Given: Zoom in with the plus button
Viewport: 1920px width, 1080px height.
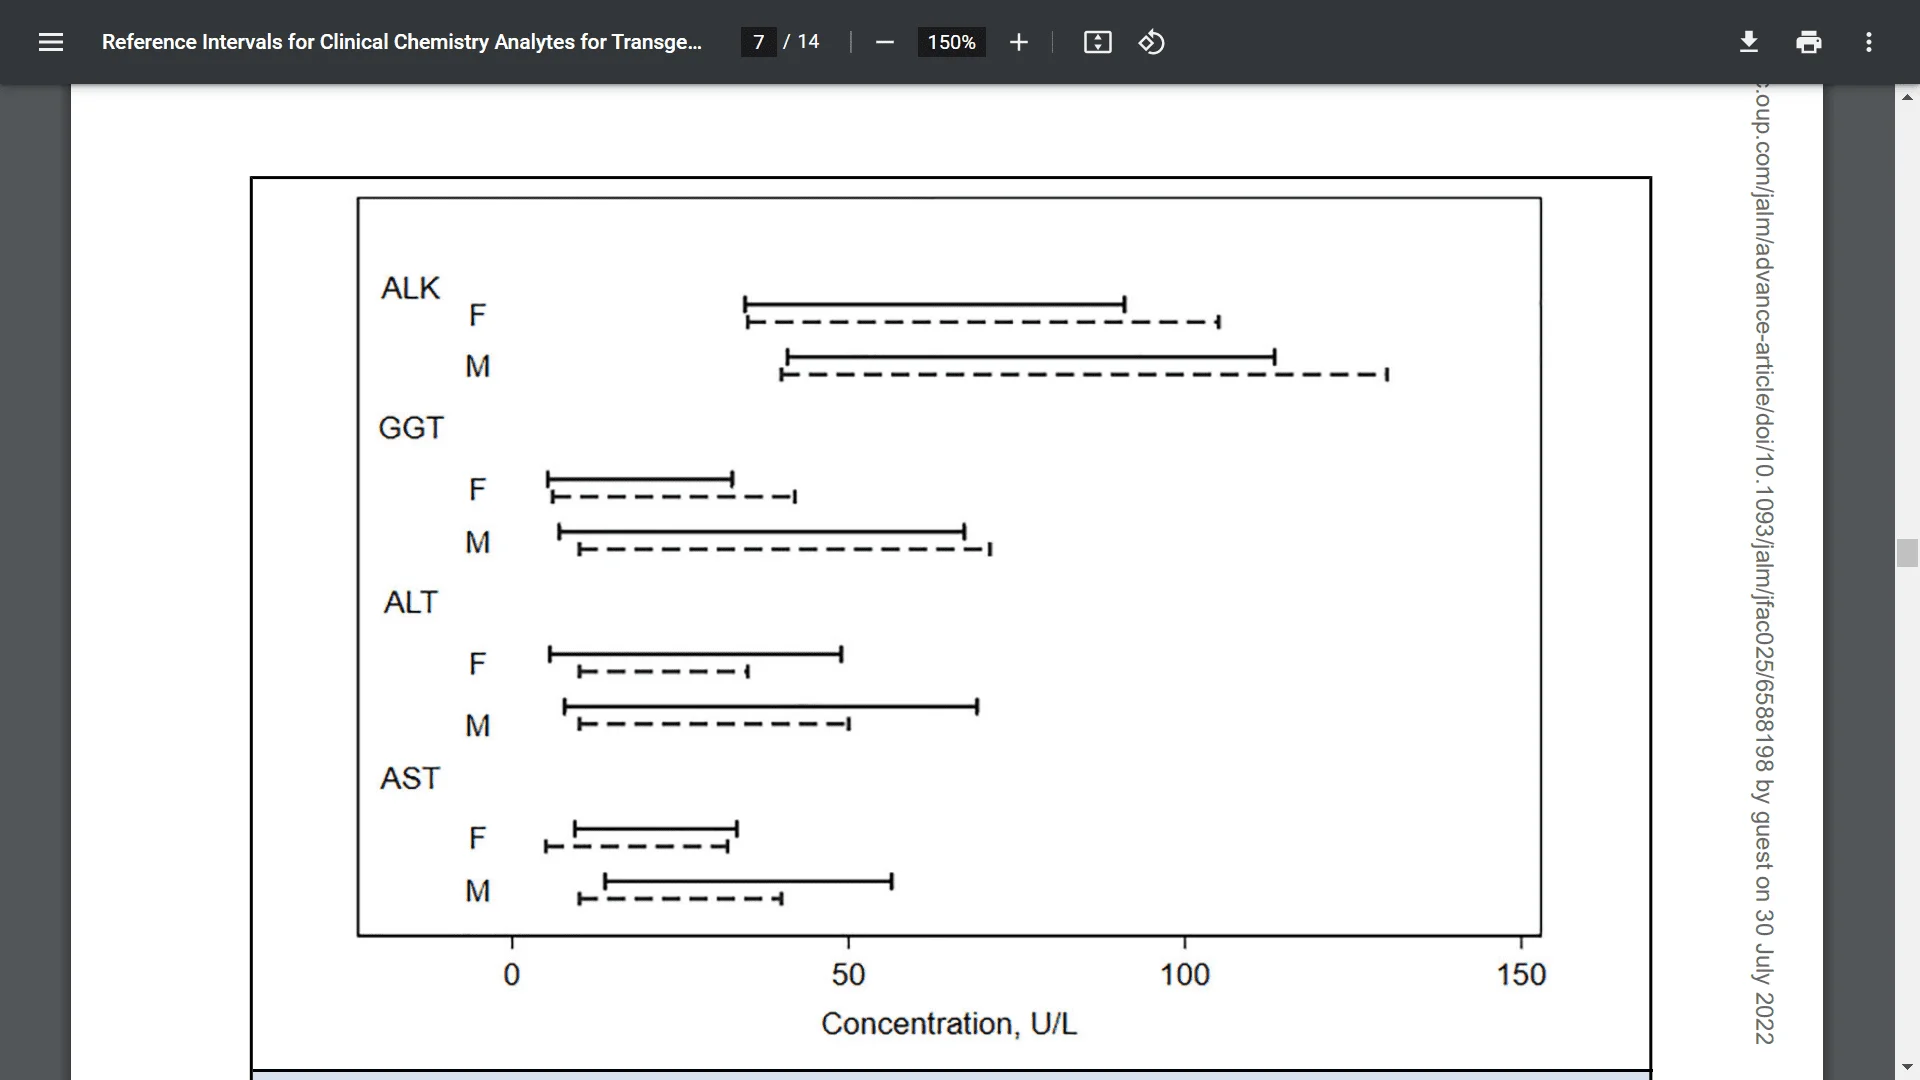Looking at the screenshot, I should (1018, 42).
